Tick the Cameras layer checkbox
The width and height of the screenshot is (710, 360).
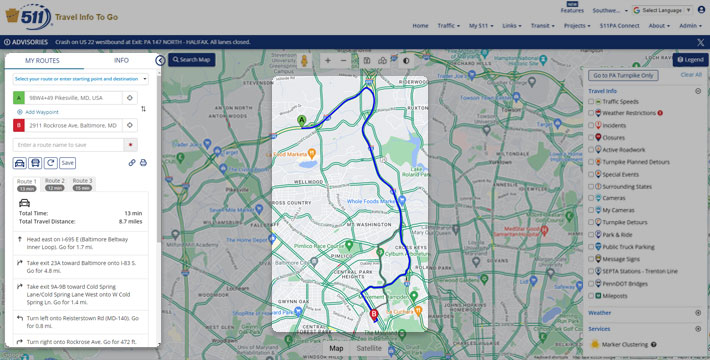point(591,198)
